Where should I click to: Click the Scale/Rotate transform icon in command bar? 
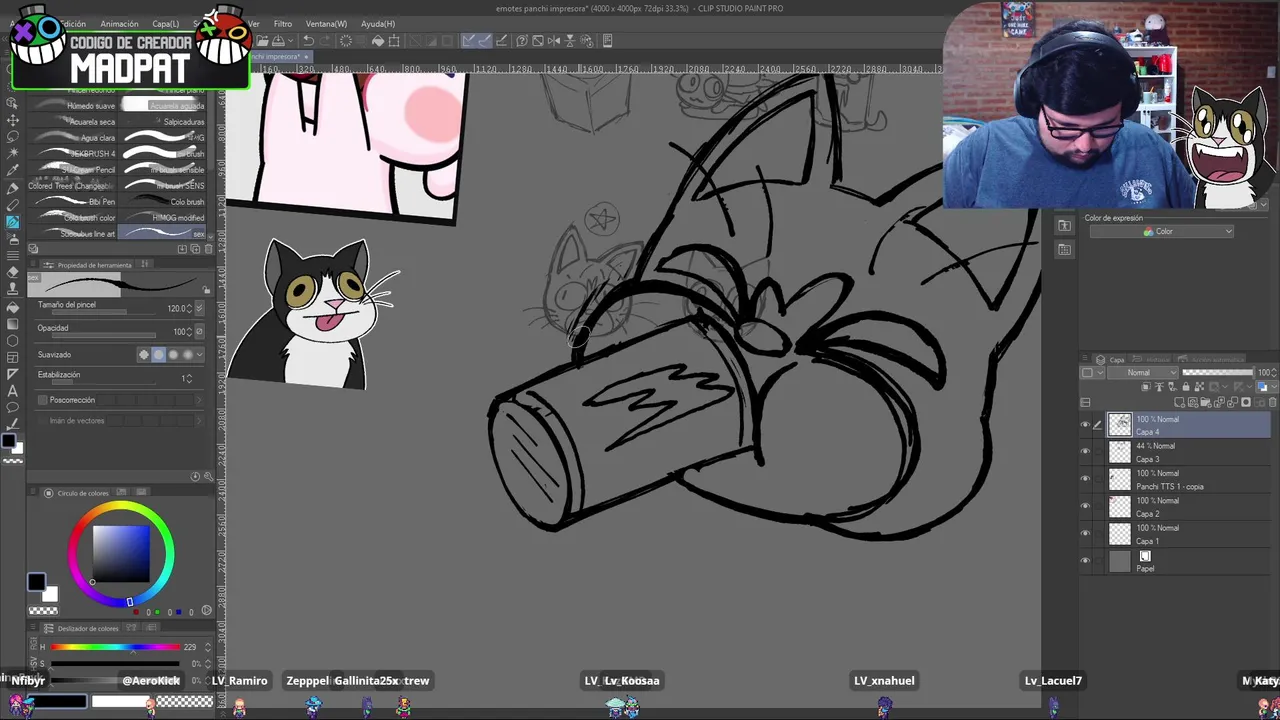(x=394, y=41)
